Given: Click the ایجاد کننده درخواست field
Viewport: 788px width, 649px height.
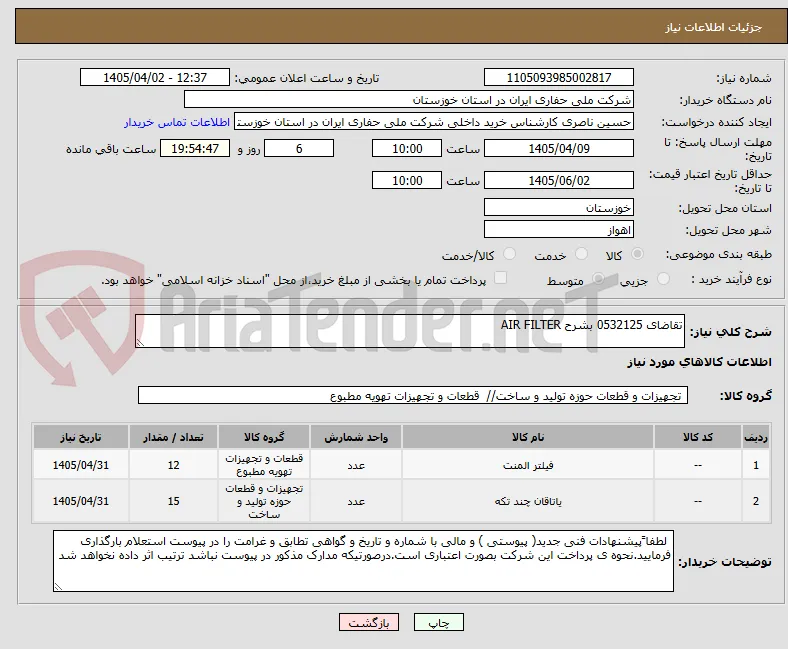Looking at the screenshot, I should (434, 122).
